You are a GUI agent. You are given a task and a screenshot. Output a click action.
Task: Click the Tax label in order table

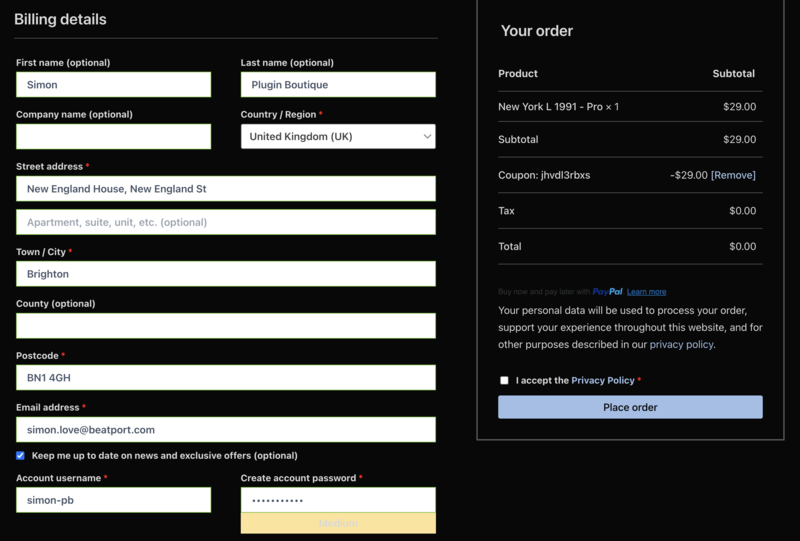pyautogui.click(x=506, y=211)
